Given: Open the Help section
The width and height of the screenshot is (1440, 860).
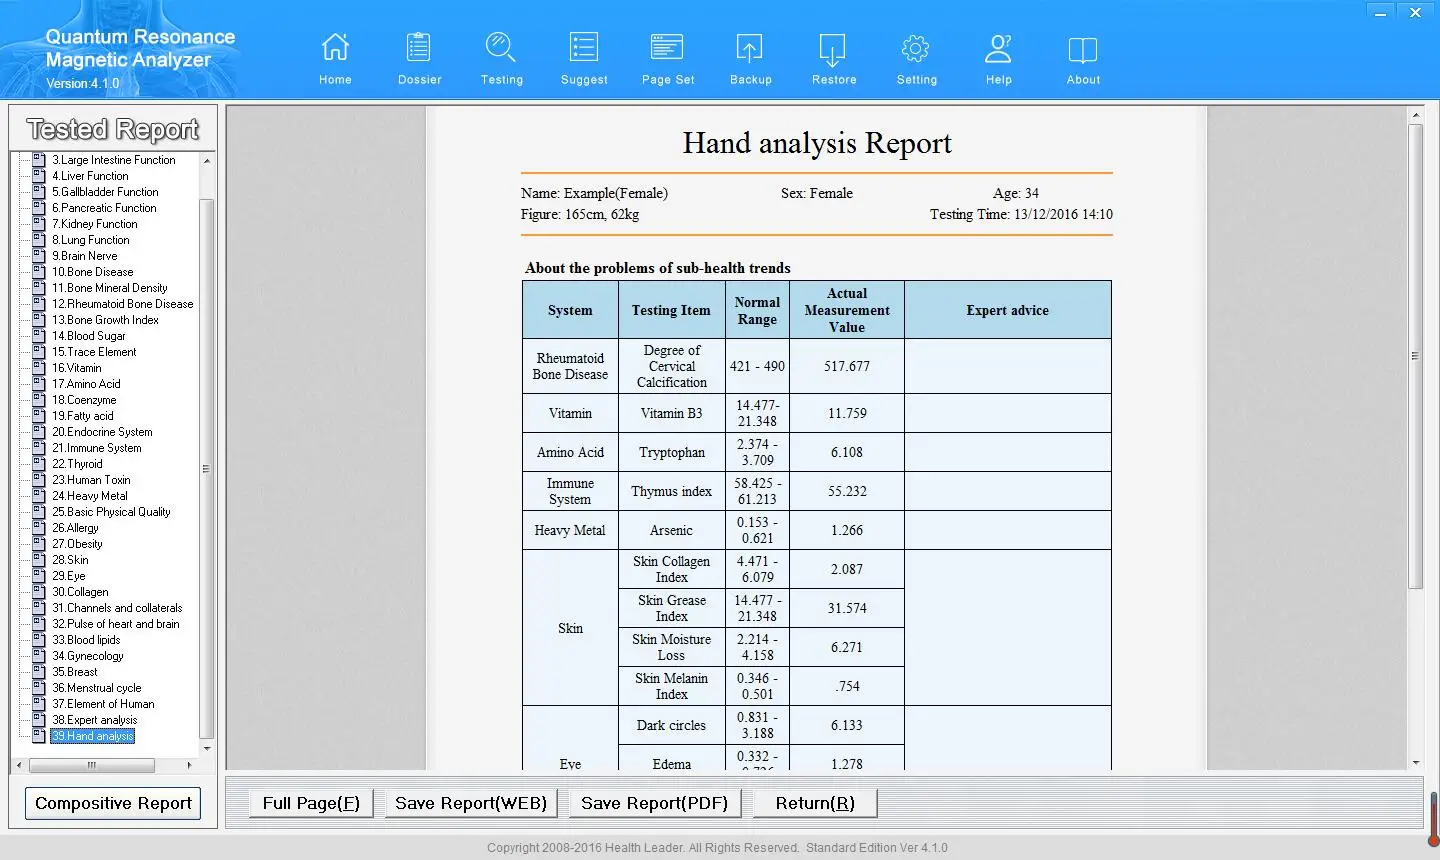Looking at the screenshot, I should pyautogui.click(x=998, y=57).
